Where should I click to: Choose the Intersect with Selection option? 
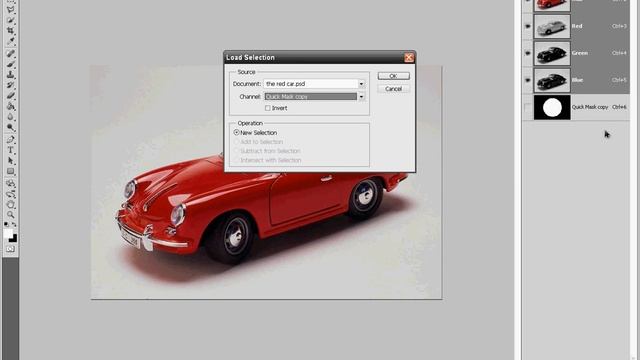point(236,160)
